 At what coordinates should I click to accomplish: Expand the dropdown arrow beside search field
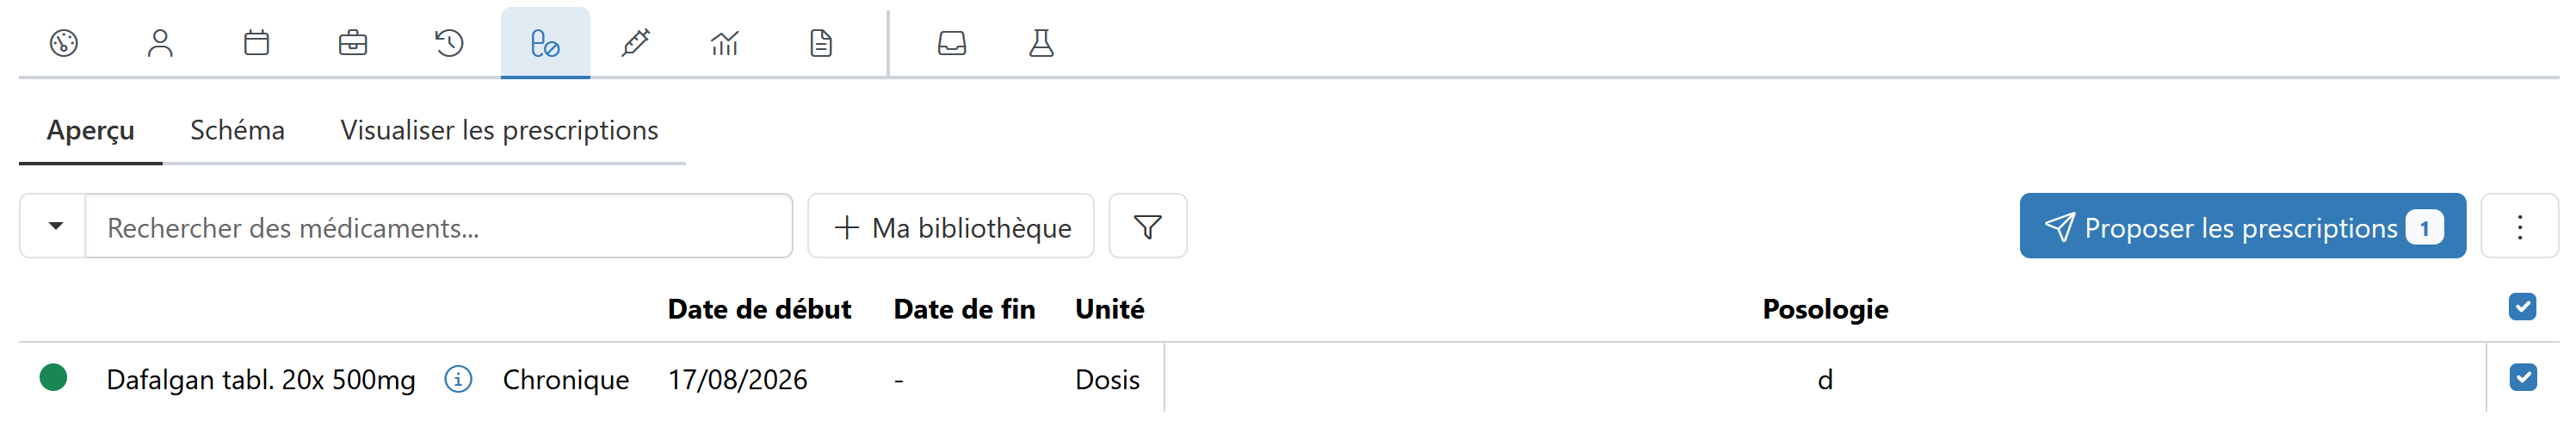[x=55, y=226]
